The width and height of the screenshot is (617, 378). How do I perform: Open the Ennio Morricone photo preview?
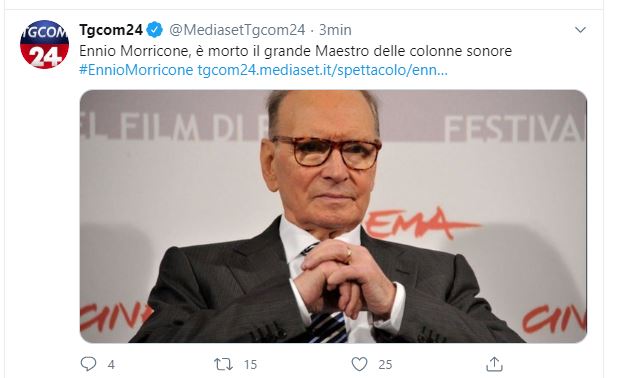(x=333, y=216)
